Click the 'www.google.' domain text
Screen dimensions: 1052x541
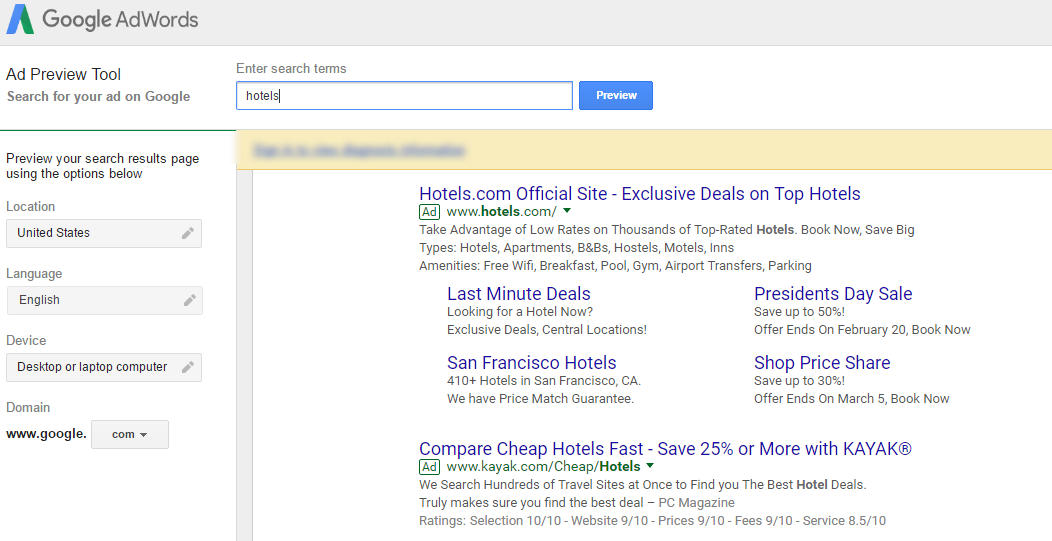pyautogui.click(x=46, y=434)
